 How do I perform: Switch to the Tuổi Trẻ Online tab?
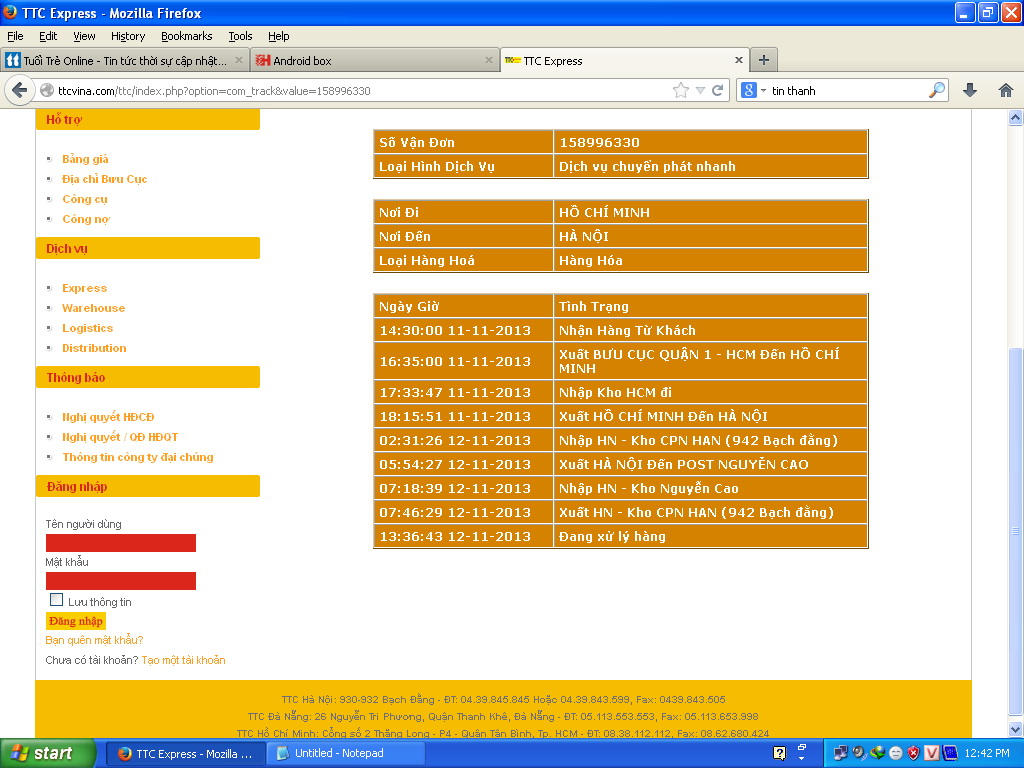point(124,60)
